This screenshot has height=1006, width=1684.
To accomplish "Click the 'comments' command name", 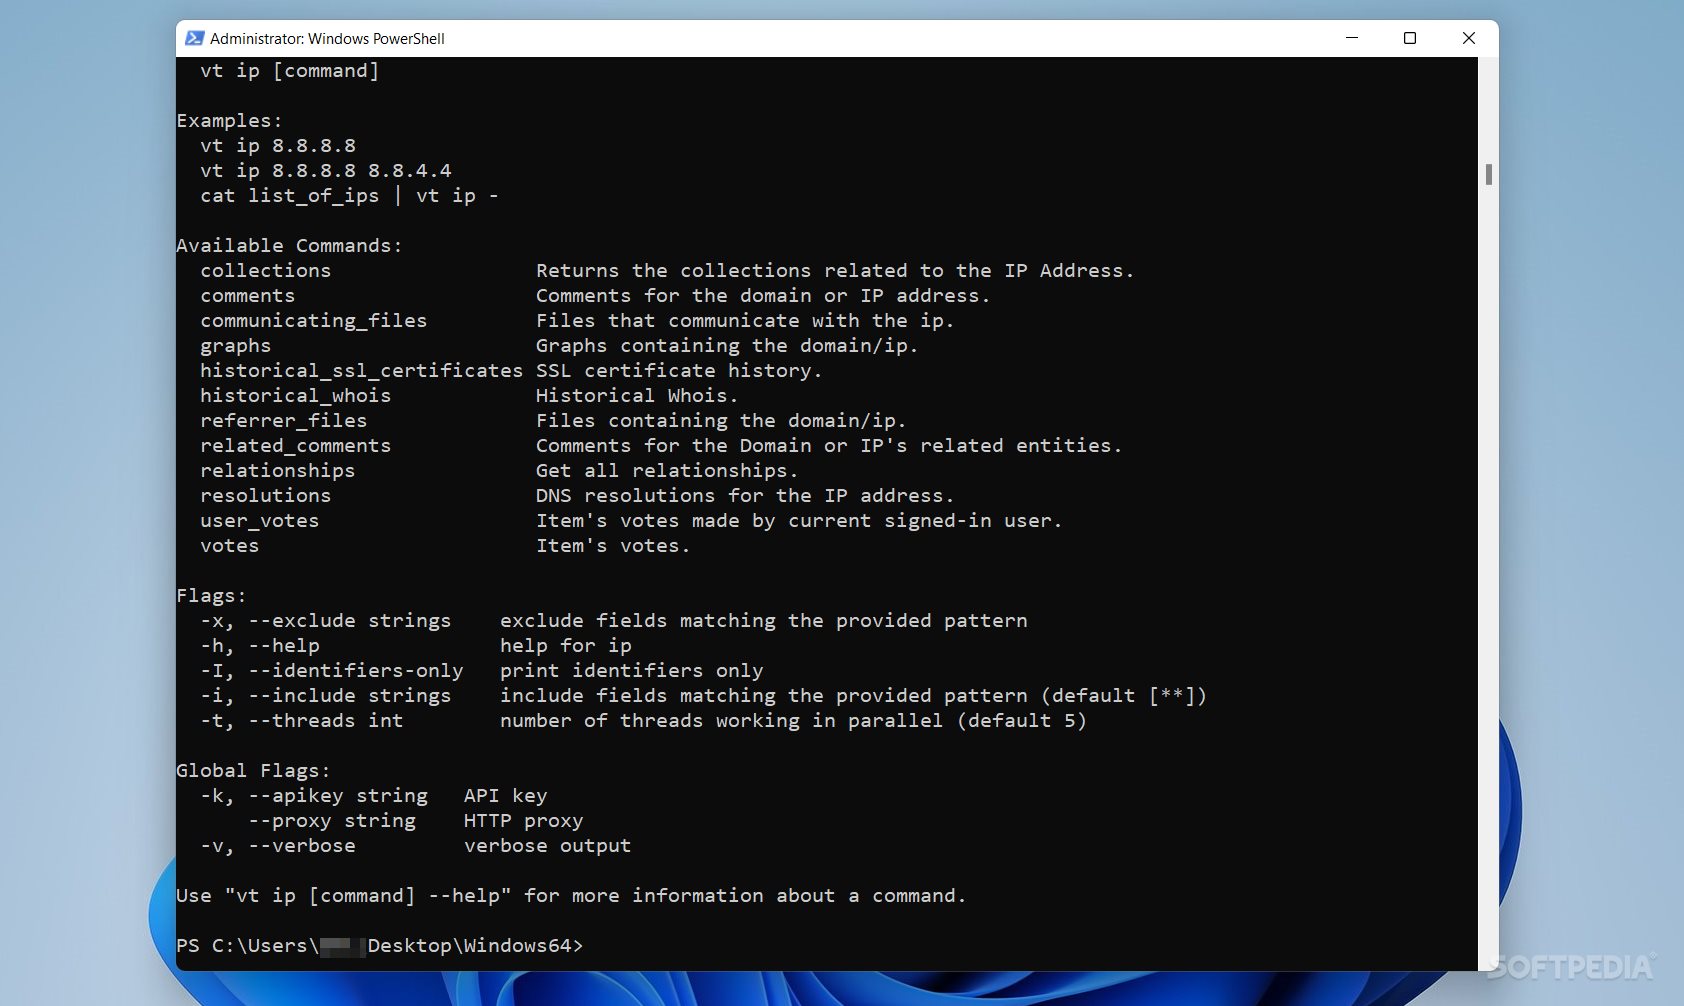I will click(247, 296).
